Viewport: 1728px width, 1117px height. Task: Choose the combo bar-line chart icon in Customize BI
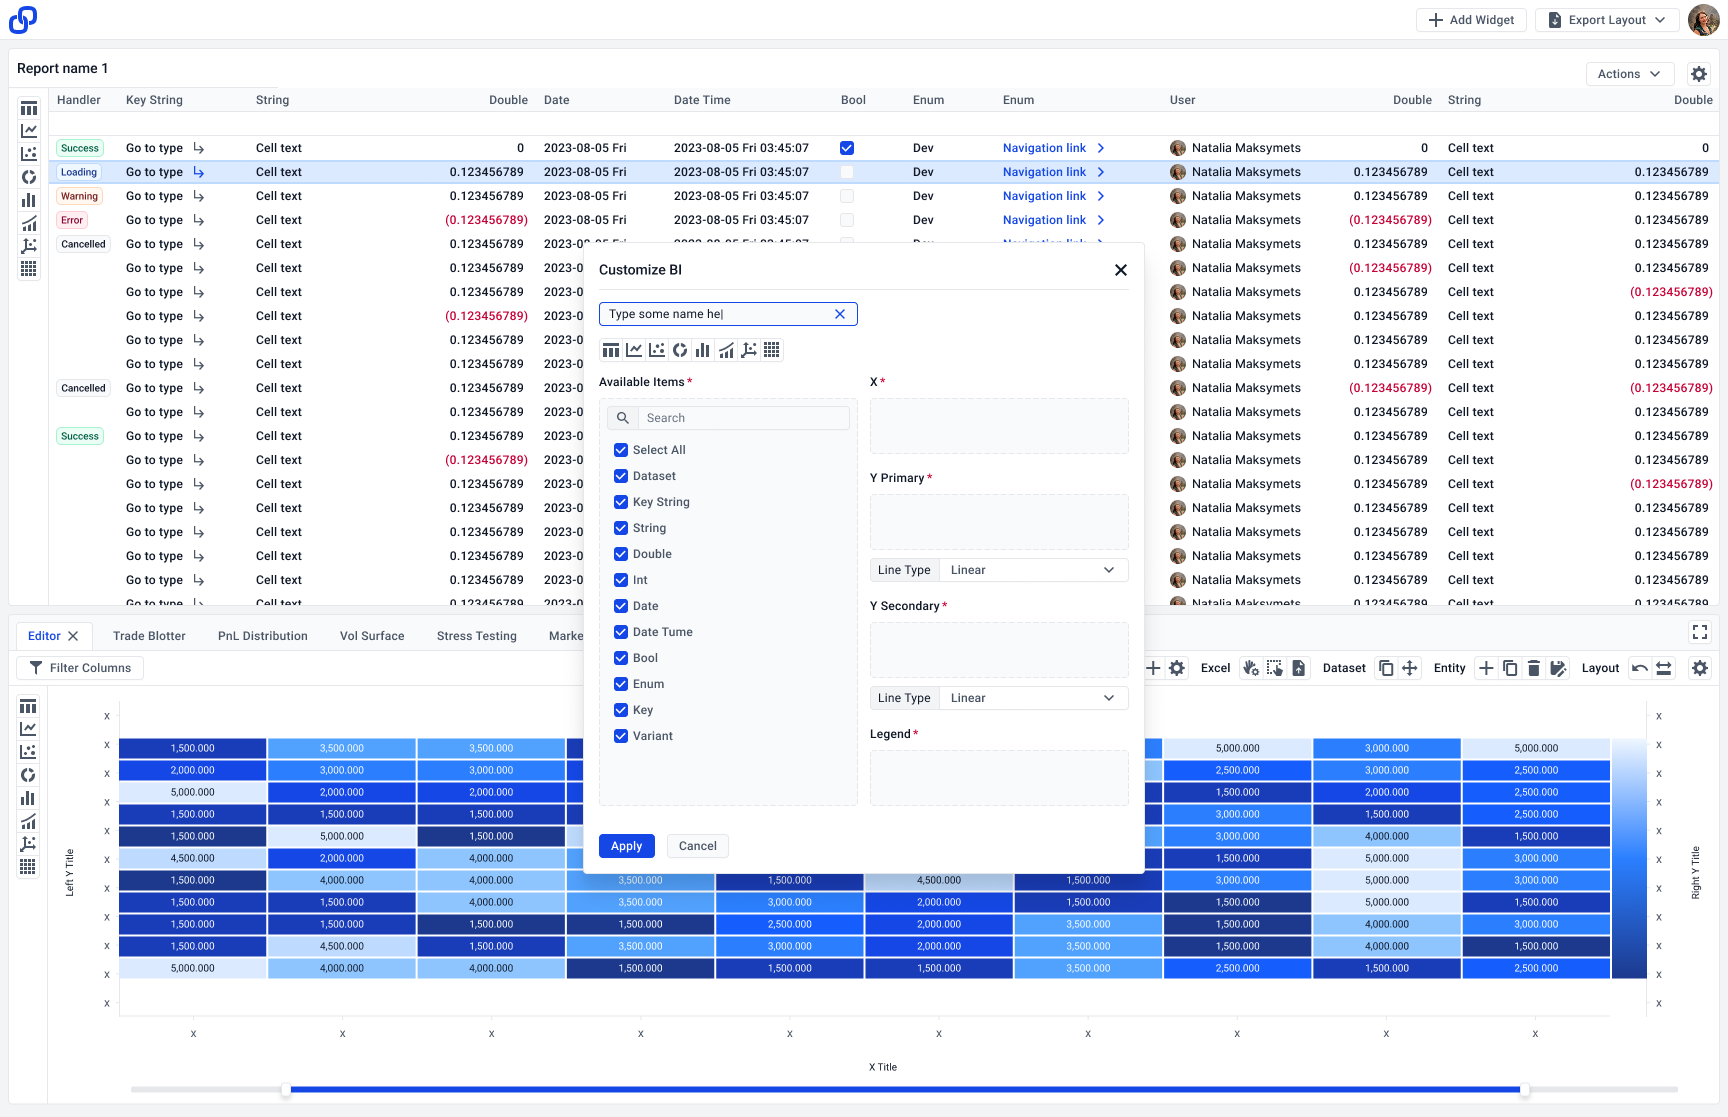click(x=726, y=350)
